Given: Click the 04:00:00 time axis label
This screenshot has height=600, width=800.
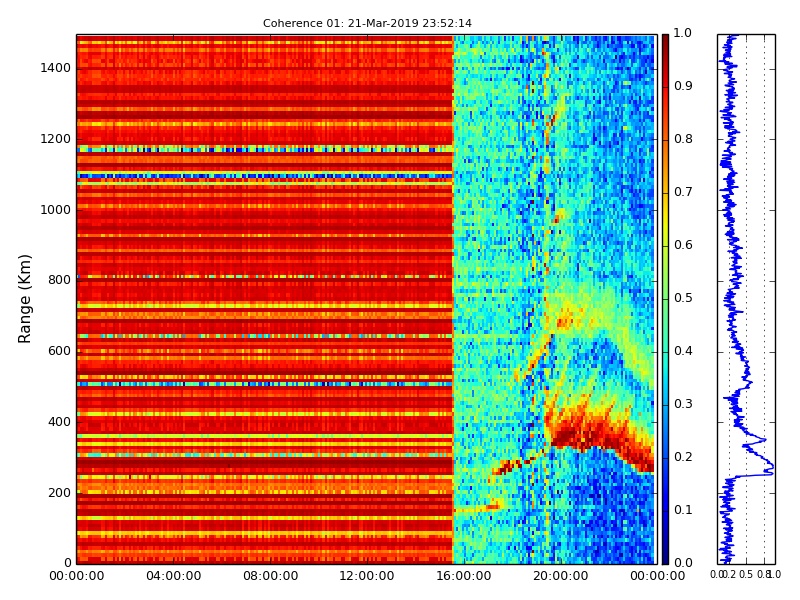Looking at the screenshot, I should tap(173, 576).
